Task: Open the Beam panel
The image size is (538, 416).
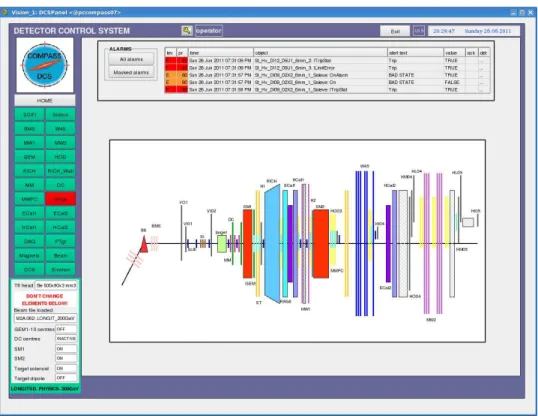Action: (60, 255)
